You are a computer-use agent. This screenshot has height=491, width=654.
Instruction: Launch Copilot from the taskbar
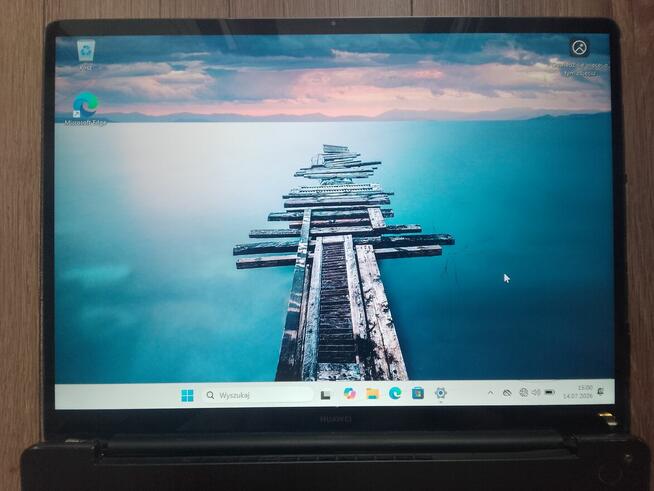pyautogui.click(x=350, y=393)
